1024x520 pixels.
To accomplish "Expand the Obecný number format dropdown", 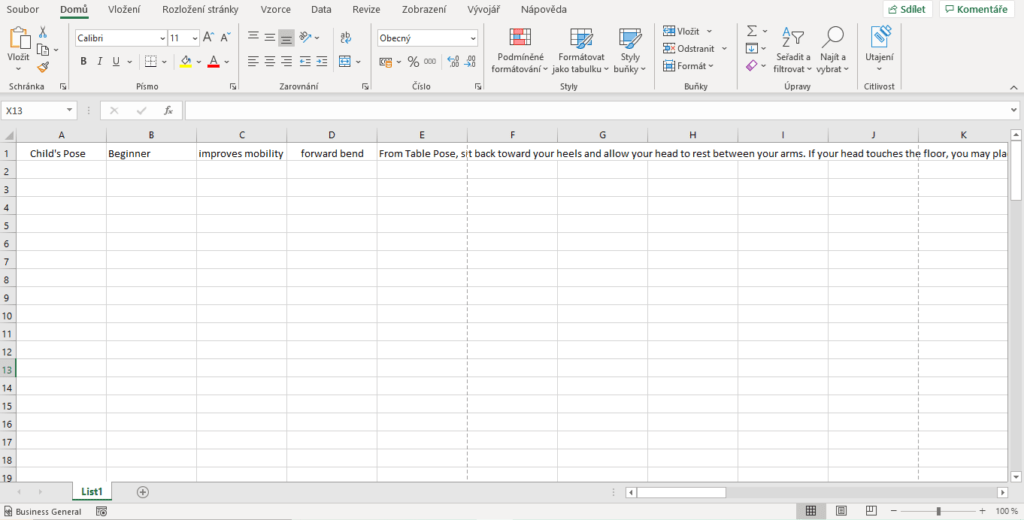I will (473, 38).
